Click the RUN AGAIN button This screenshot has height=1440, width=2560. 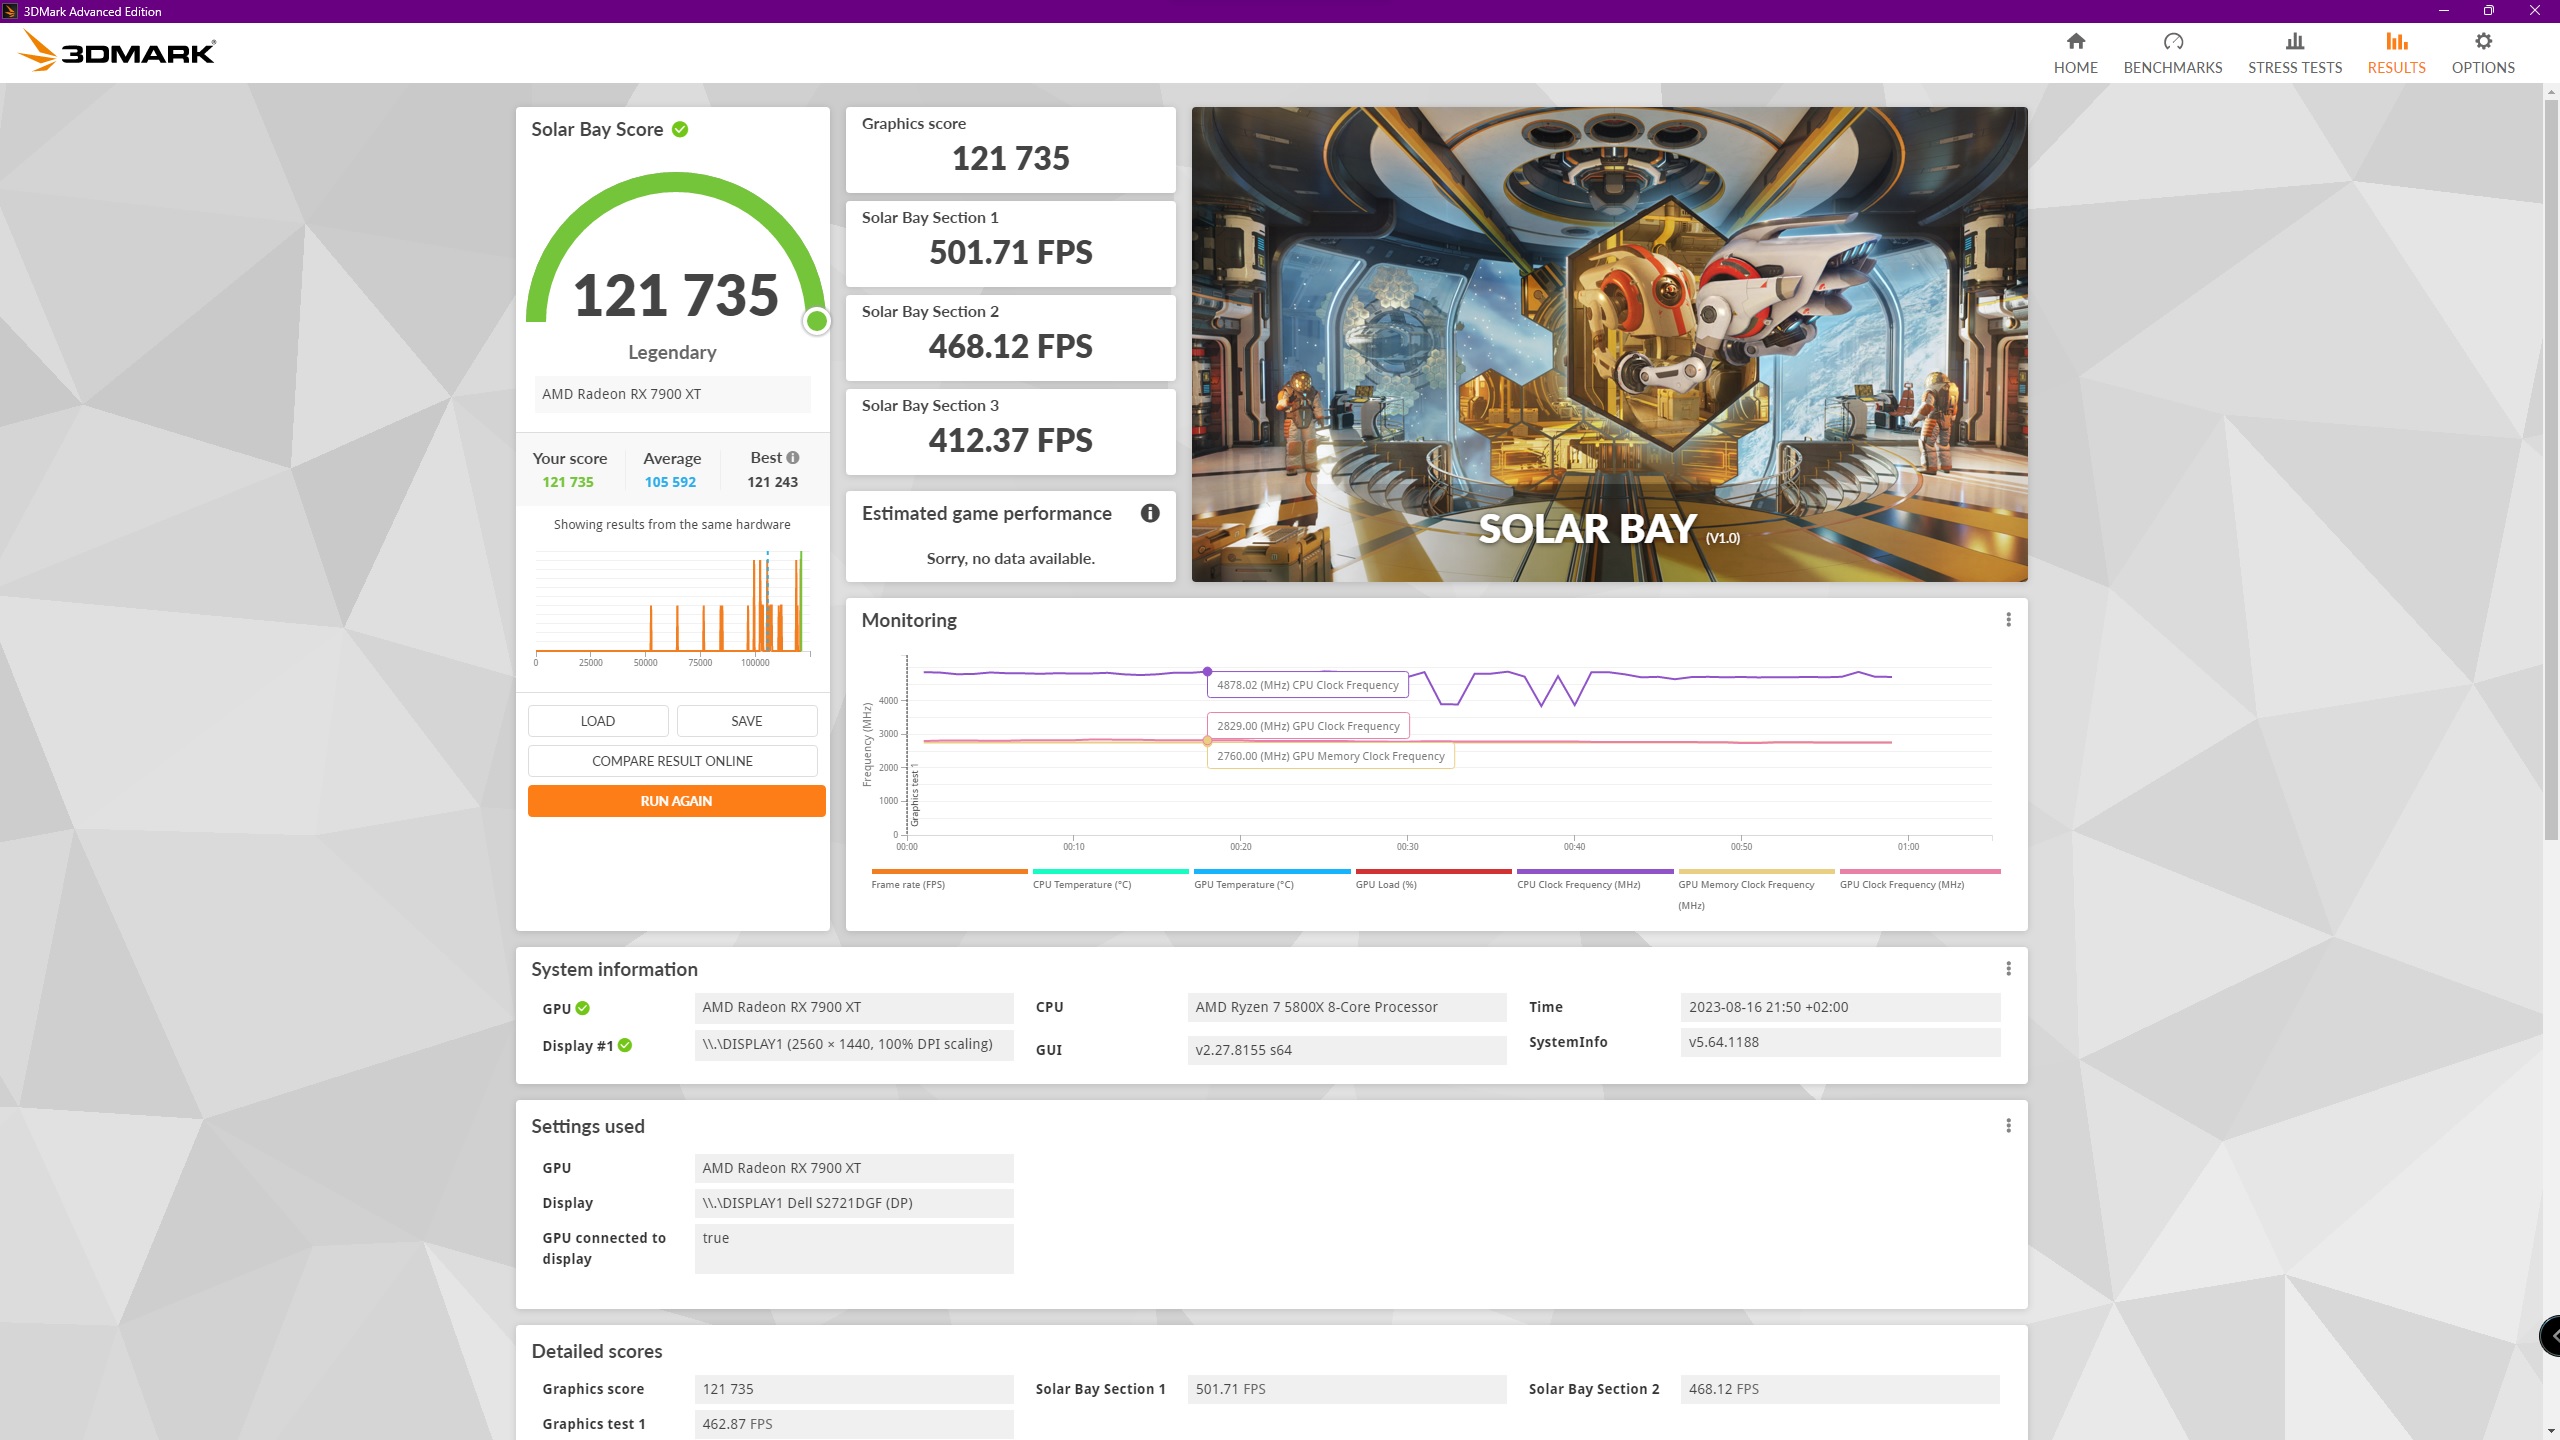[x=677, y=800]
